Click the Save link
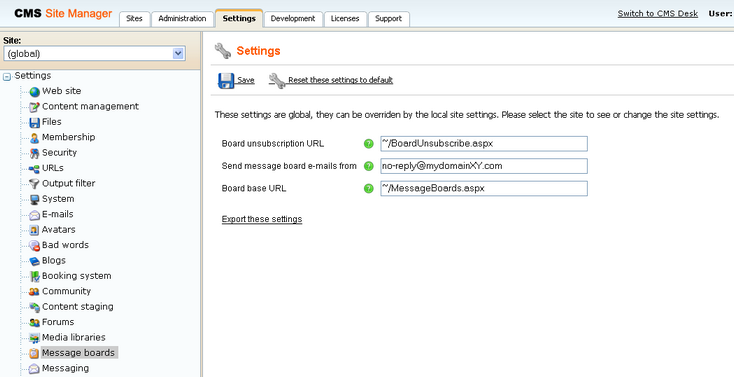The image size is (734, 377). [246, 80]
